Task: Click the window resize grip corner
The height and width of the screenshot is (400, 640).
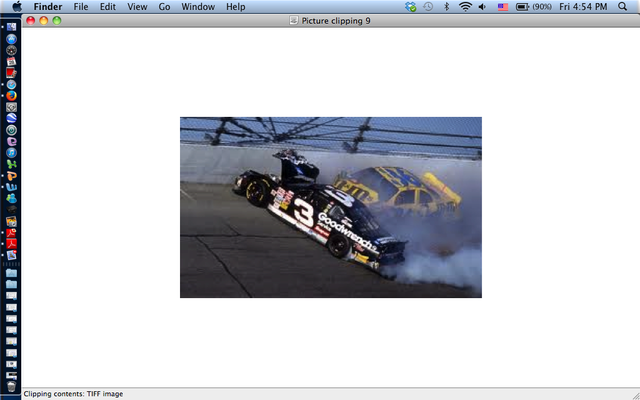Action: 635,395
